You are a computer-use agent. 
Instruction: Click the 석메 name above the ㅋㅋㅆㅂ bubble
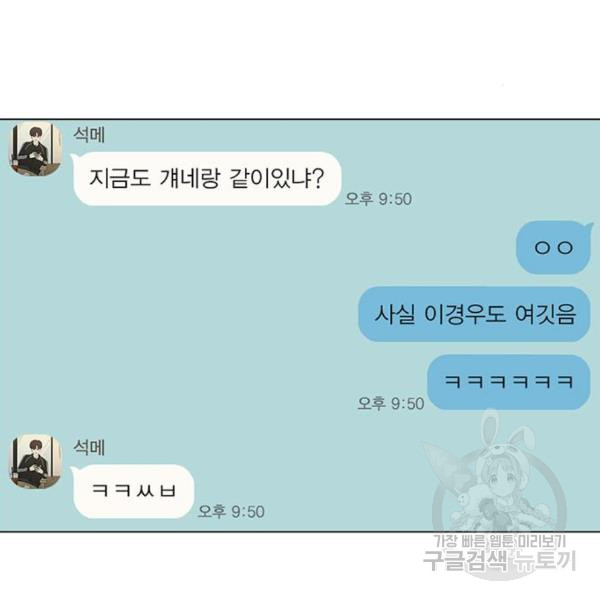pyautogui.click(x=89, y=448)
